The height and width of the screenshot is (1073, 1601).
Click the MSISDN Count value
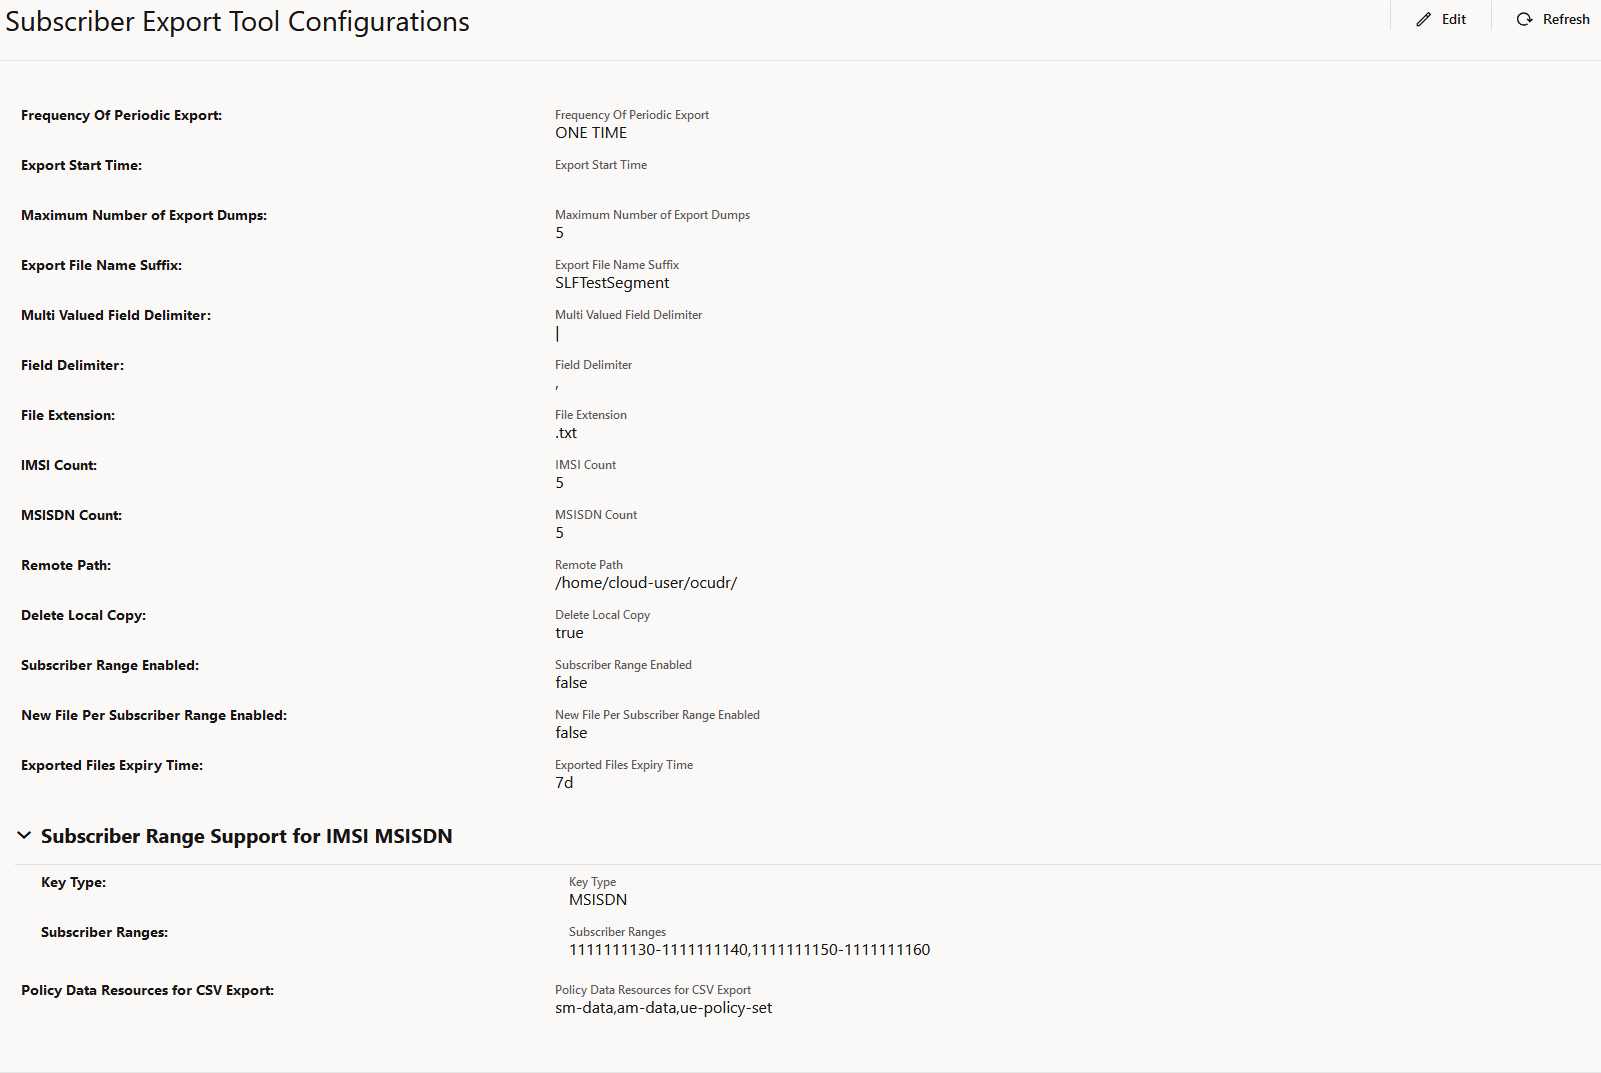(x=559, y=532)
